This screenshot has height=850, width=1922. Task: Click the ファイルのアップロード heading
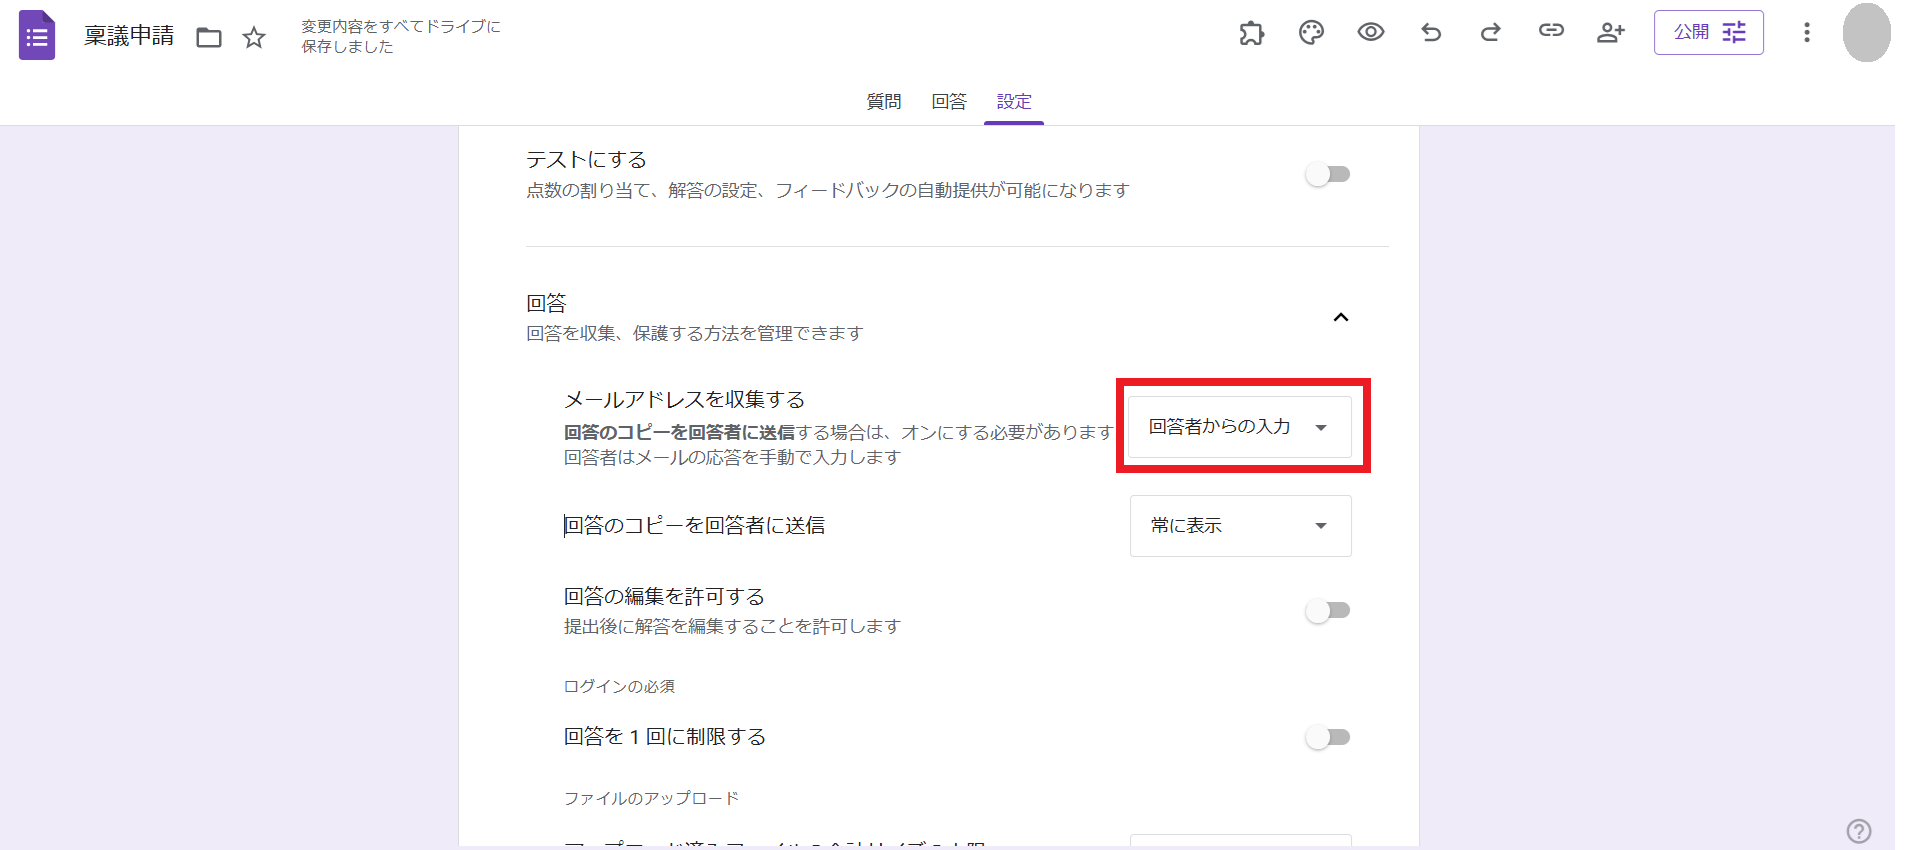[651, 798]
